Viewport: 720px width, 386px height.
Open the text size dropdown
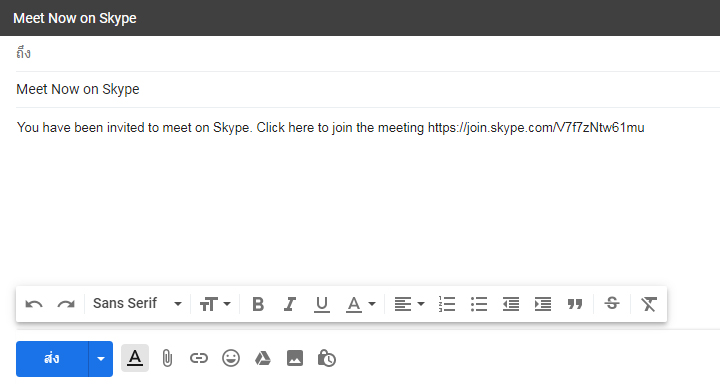click(x=215, y=304)
